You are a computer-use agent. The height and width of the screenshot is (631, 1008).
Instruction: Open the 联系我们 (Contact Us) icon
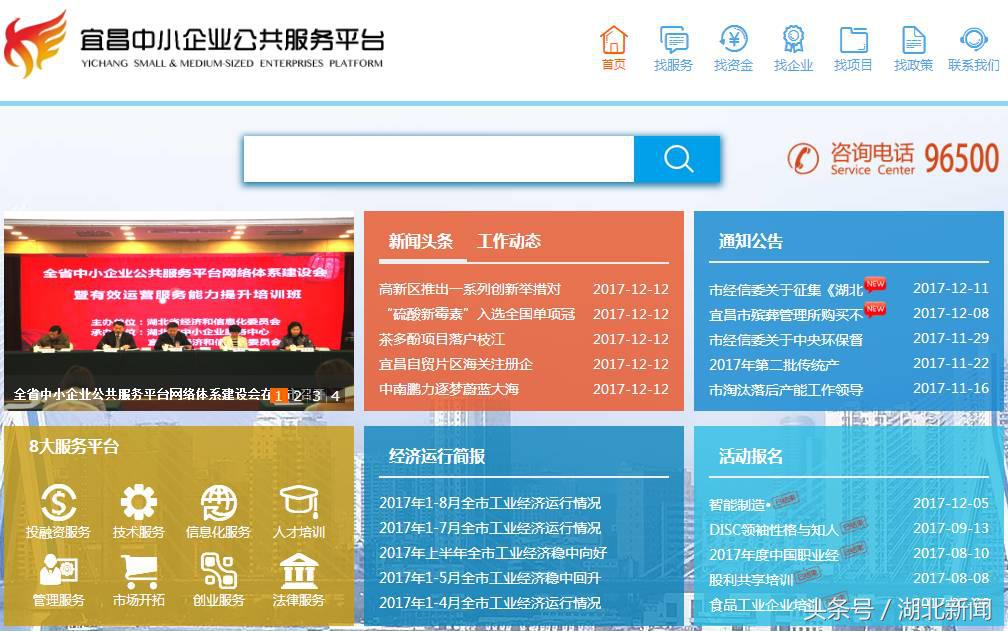(x=972, y=45)
